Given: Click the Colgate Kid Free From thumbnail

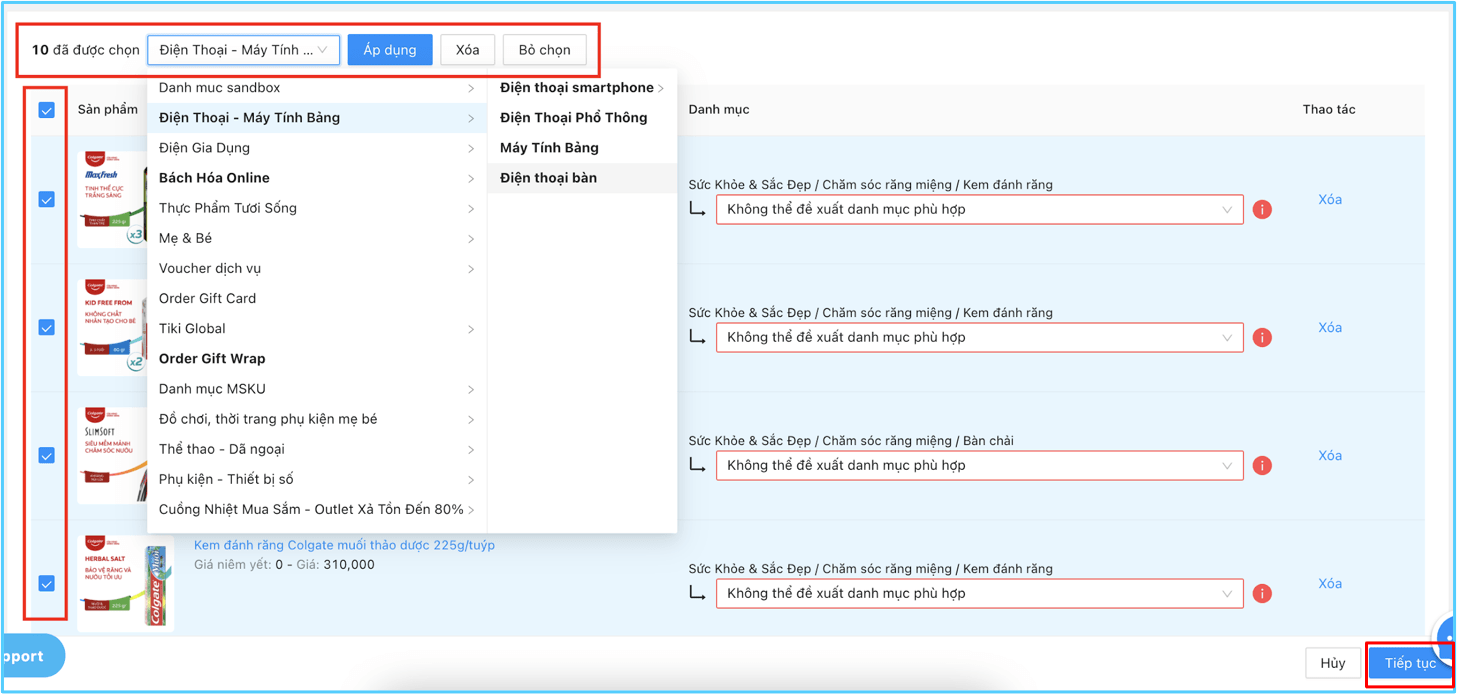Looking at the screenshot, I should [113, 327].
